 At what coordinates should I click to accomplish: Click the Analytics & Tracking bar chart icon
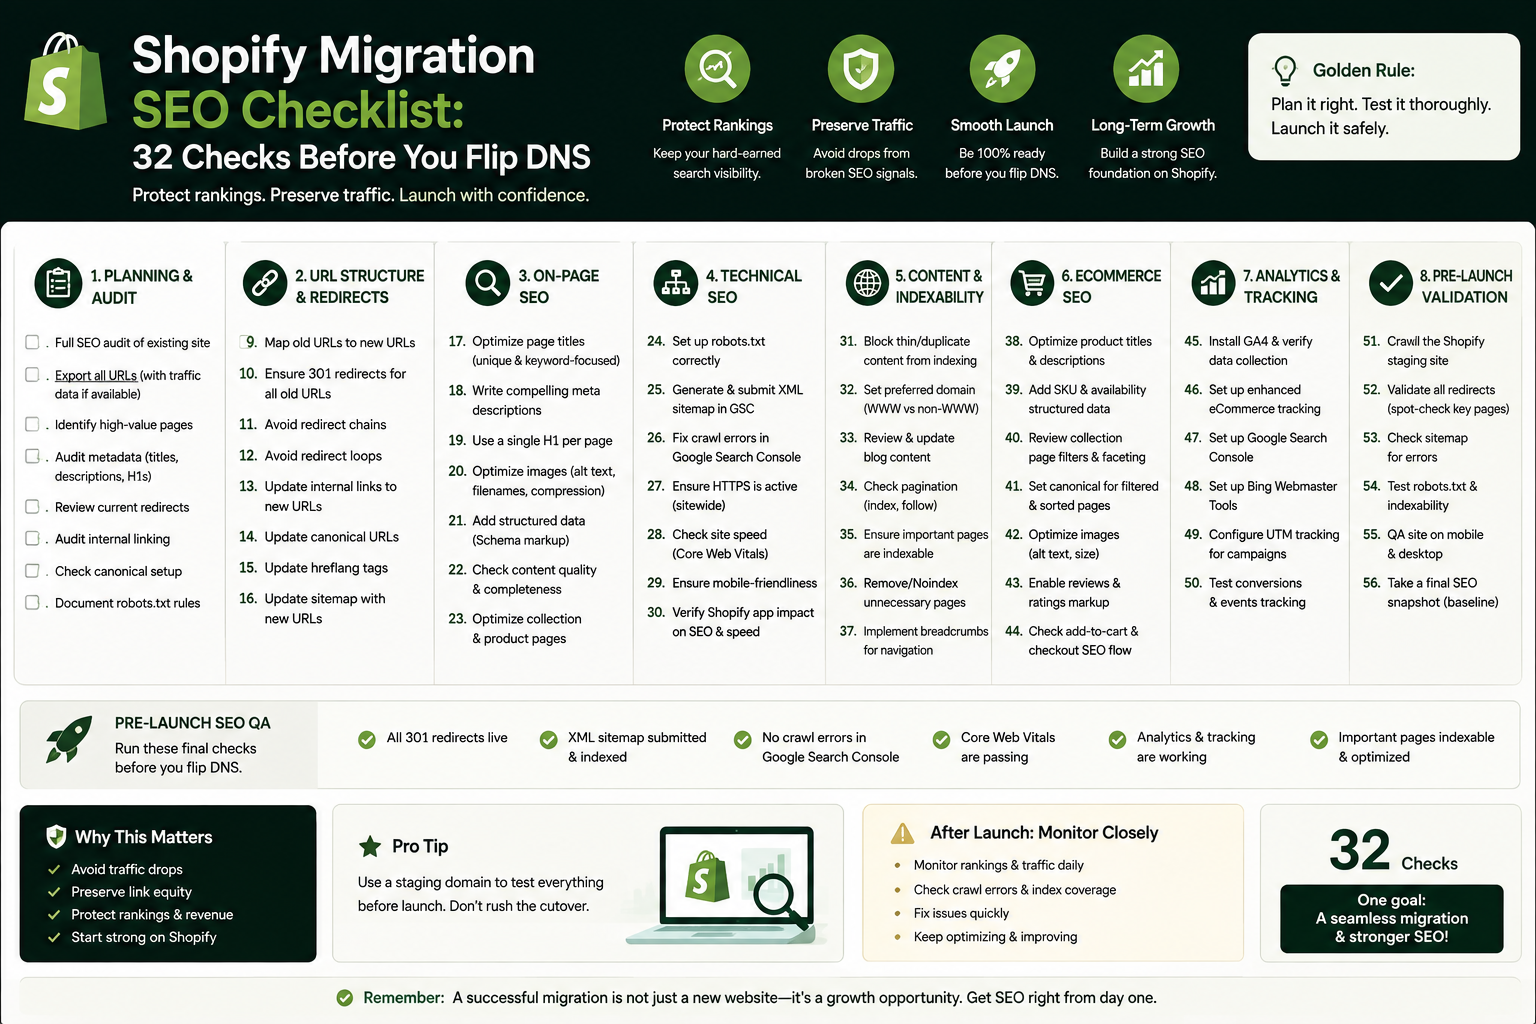pos(1214,284)
